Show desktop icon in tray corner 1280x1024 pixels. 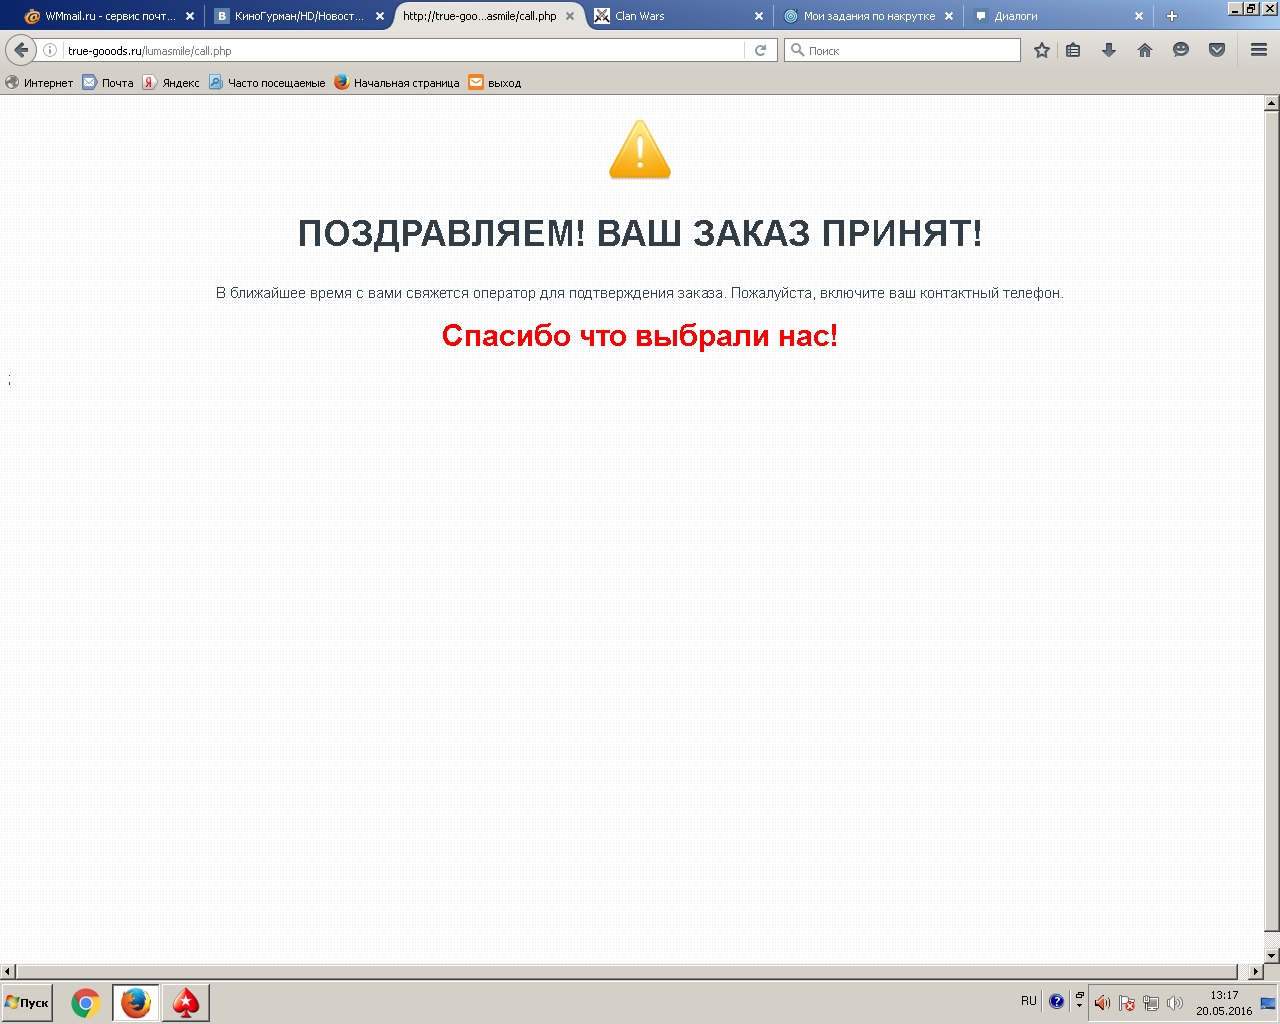coord(1268,1003)
